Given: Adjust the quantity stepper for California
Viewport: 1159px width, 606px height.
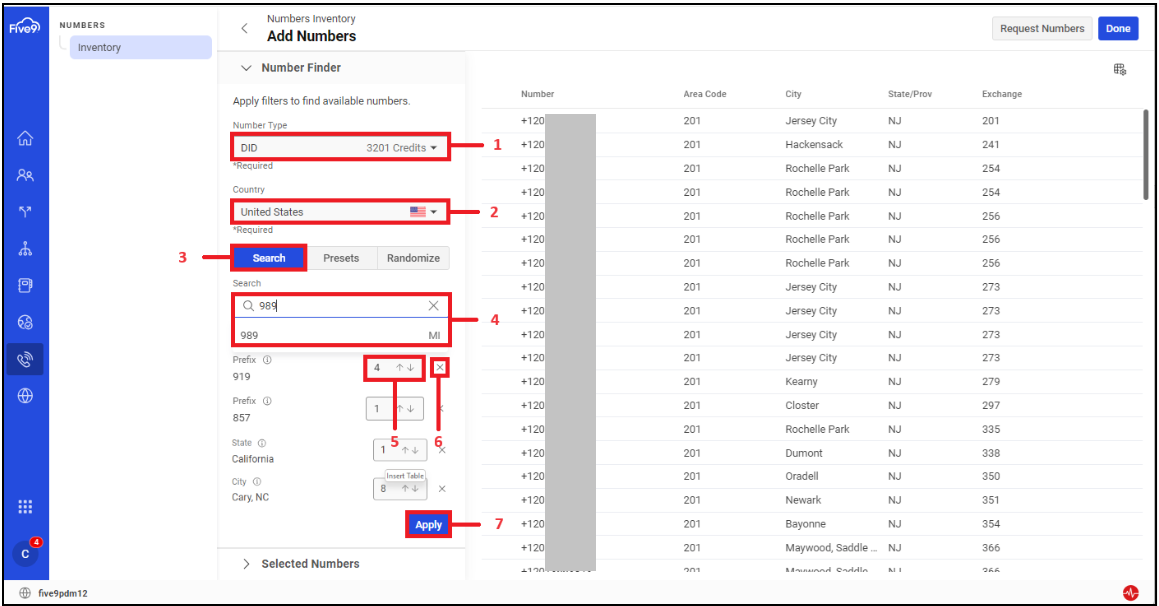Looking at the screenshot, I should (x=400, y=450).
